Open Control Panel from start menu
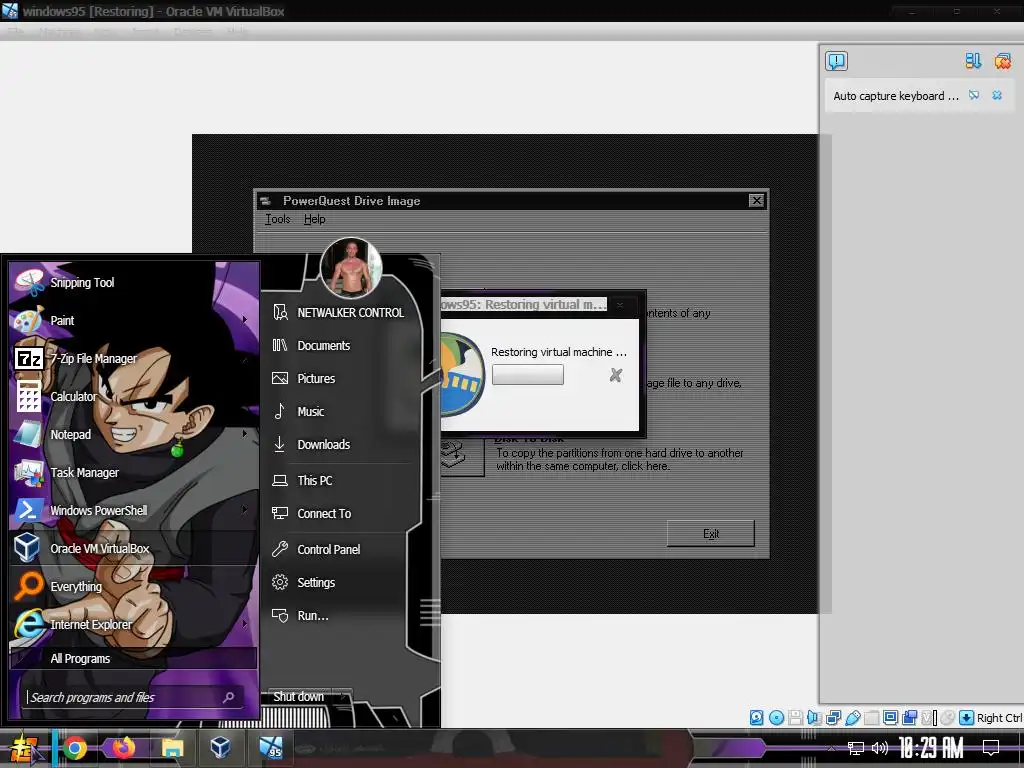The height and width of the screenshot is (768, 1024). click(338, 550)
